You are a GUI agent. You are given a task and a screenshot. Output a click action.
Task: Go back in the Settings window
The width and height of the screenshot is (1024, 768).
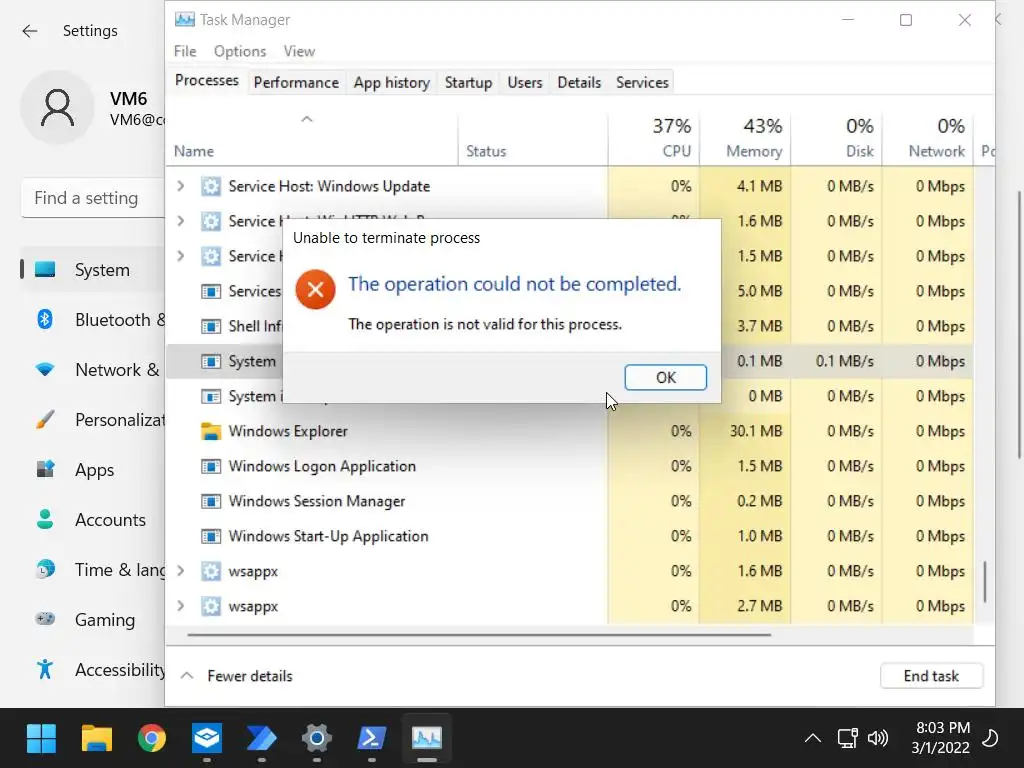29,31
